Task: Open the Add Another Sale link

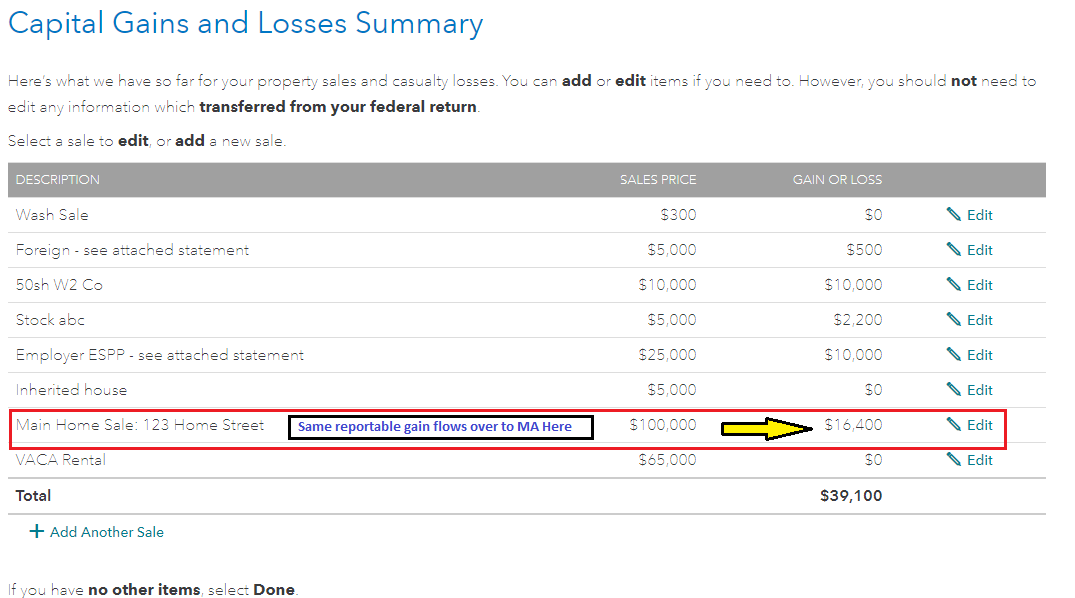Action: [x=106, y=532]
